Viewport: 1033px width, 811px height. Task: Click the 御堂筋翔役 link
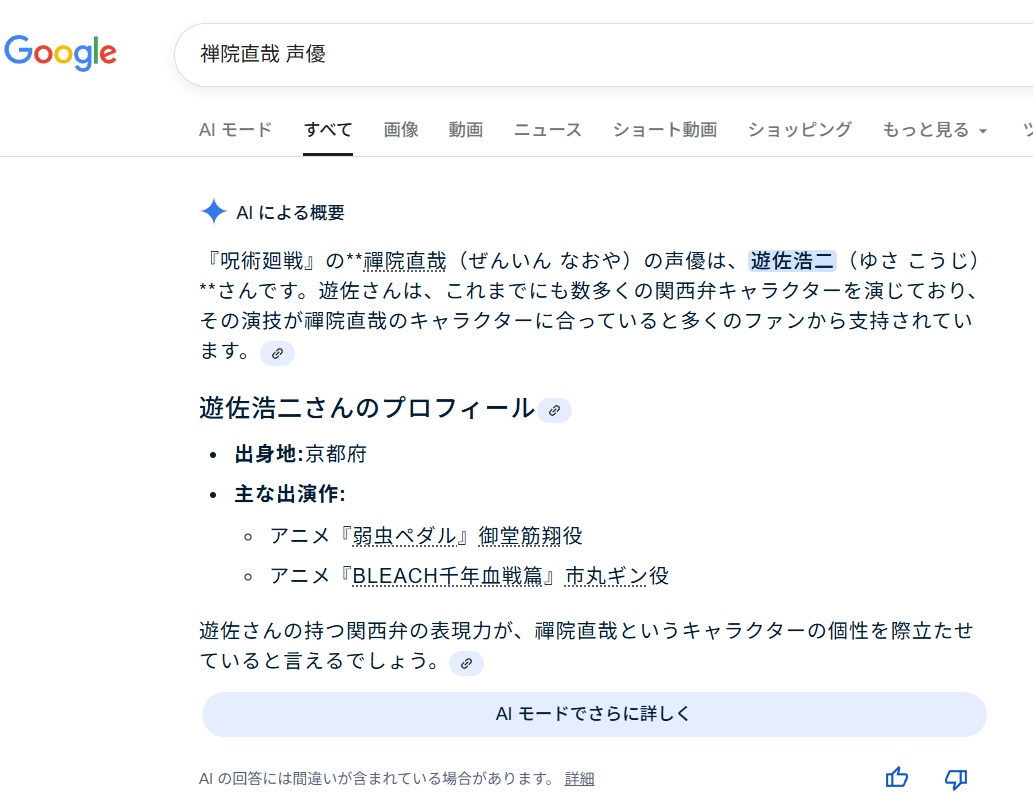click(530, 536)
